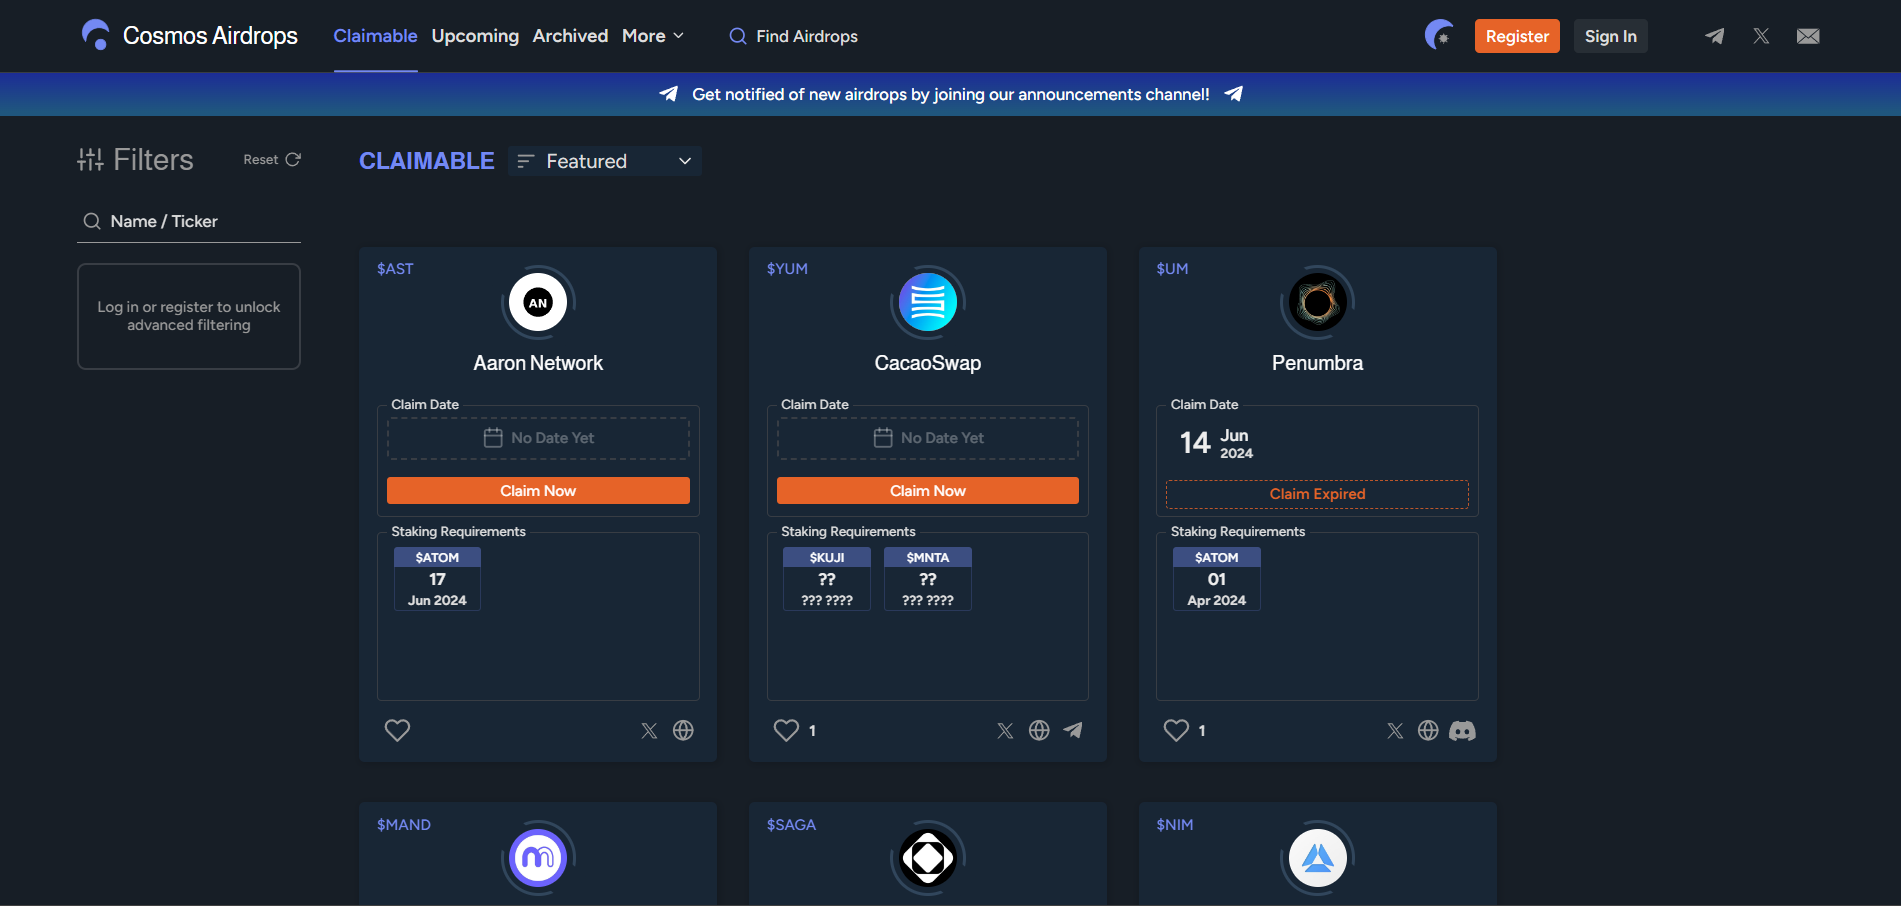This screenshot has height=906, width=1901.
Task: Open the CacaoSwap logo
Action: (x=928, y=302)
